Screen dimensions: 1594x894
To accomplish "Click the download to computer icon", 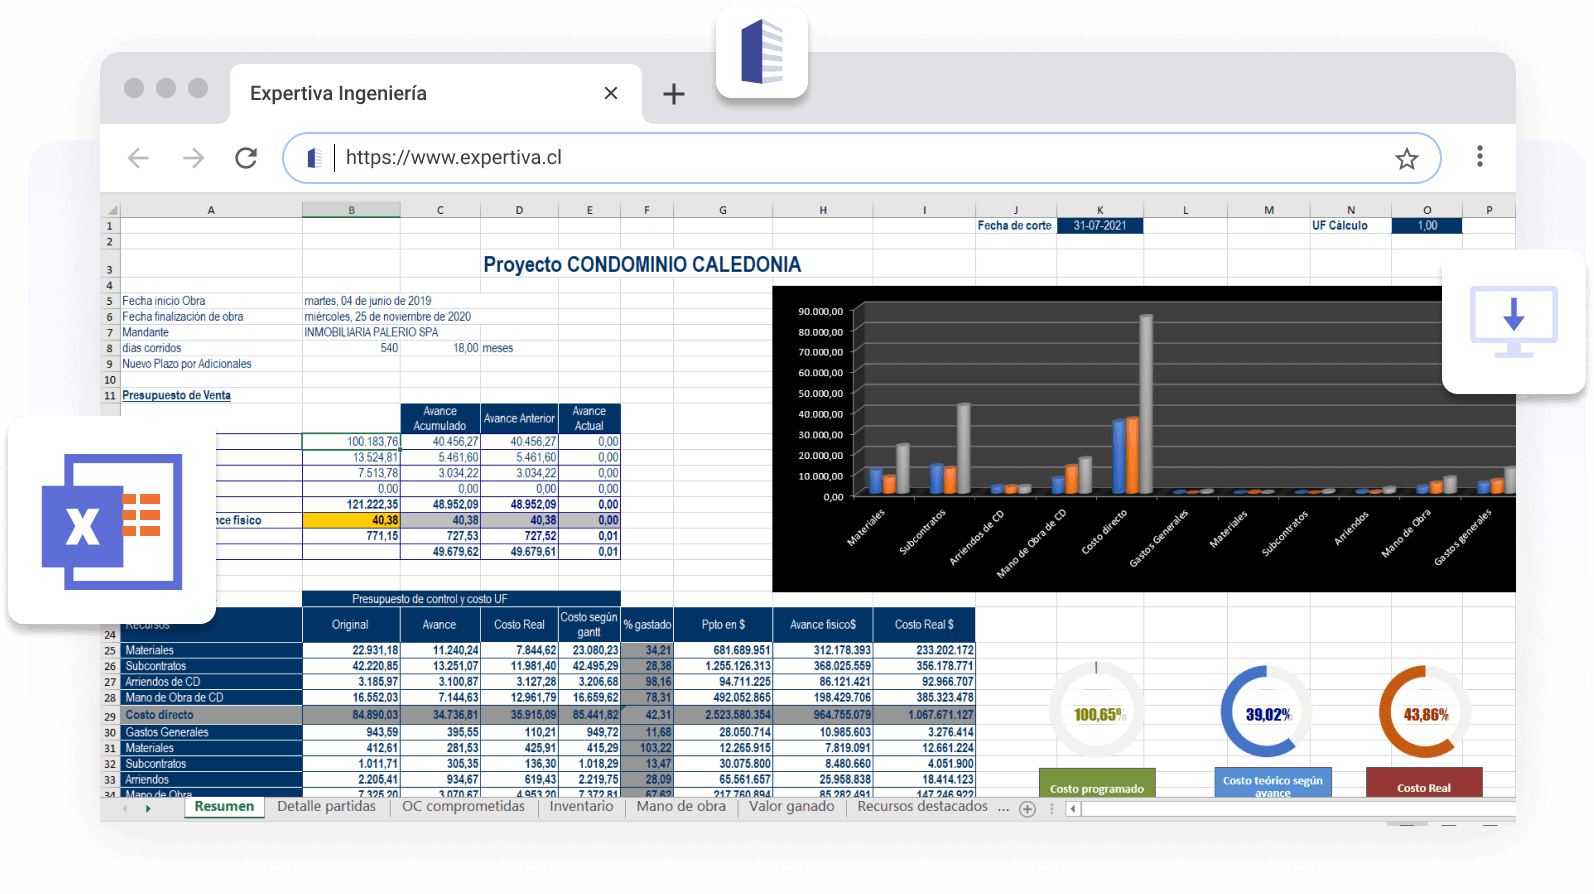I will tap(1513, 321).
